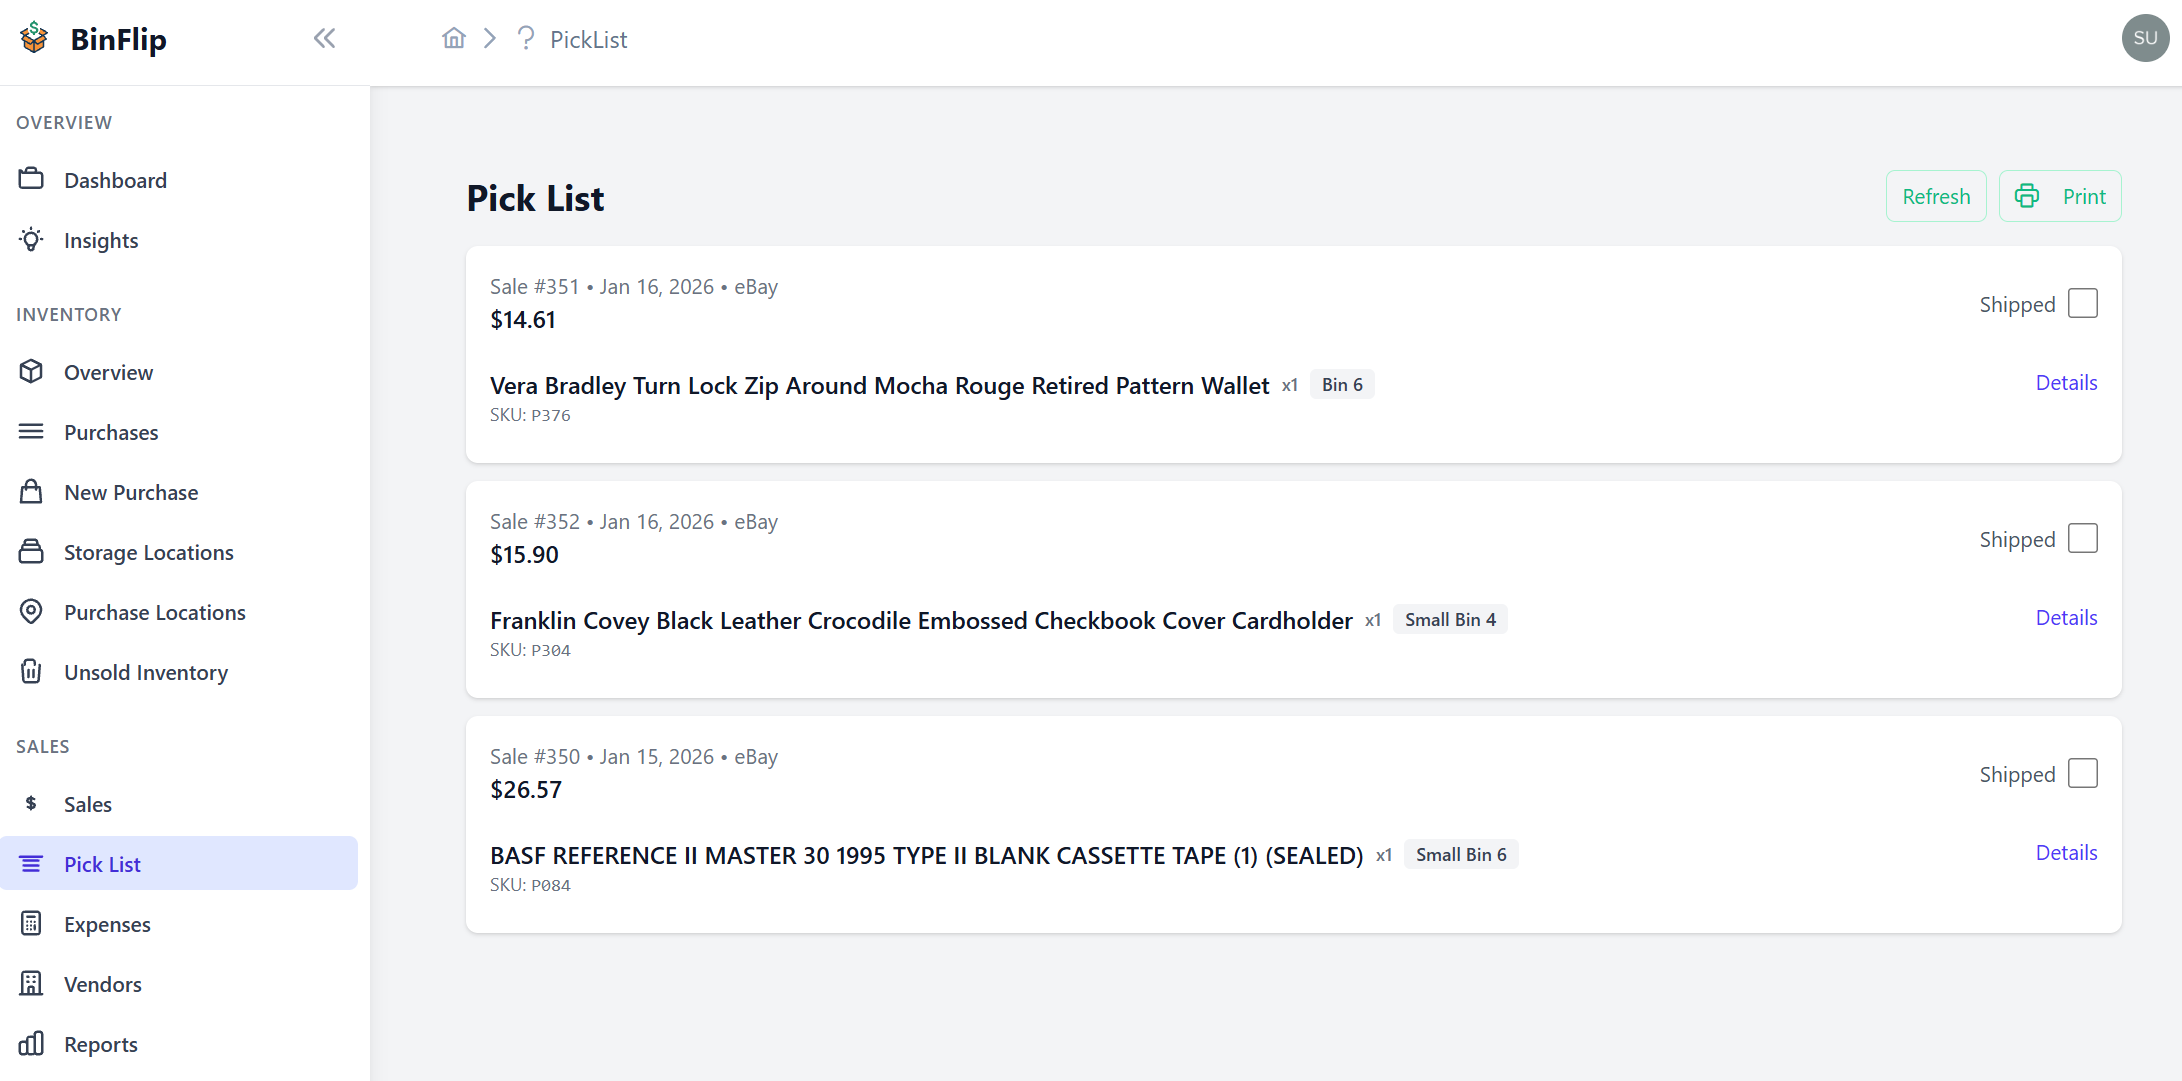The height and width of the screenshot is (1081, 2182).
Task: Check the Shipped box for Sale #352
Action: point(2083,537)
